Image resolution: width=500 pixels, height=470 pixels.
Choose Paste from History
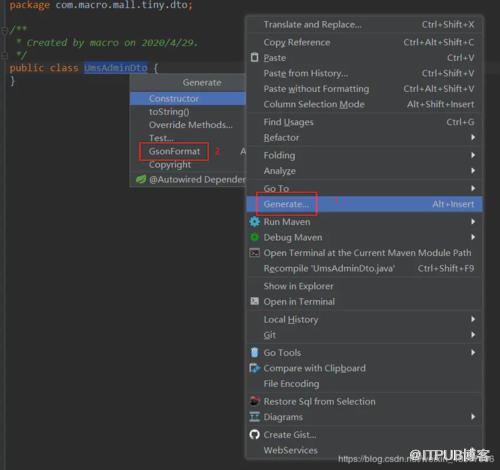click(364, 73)
